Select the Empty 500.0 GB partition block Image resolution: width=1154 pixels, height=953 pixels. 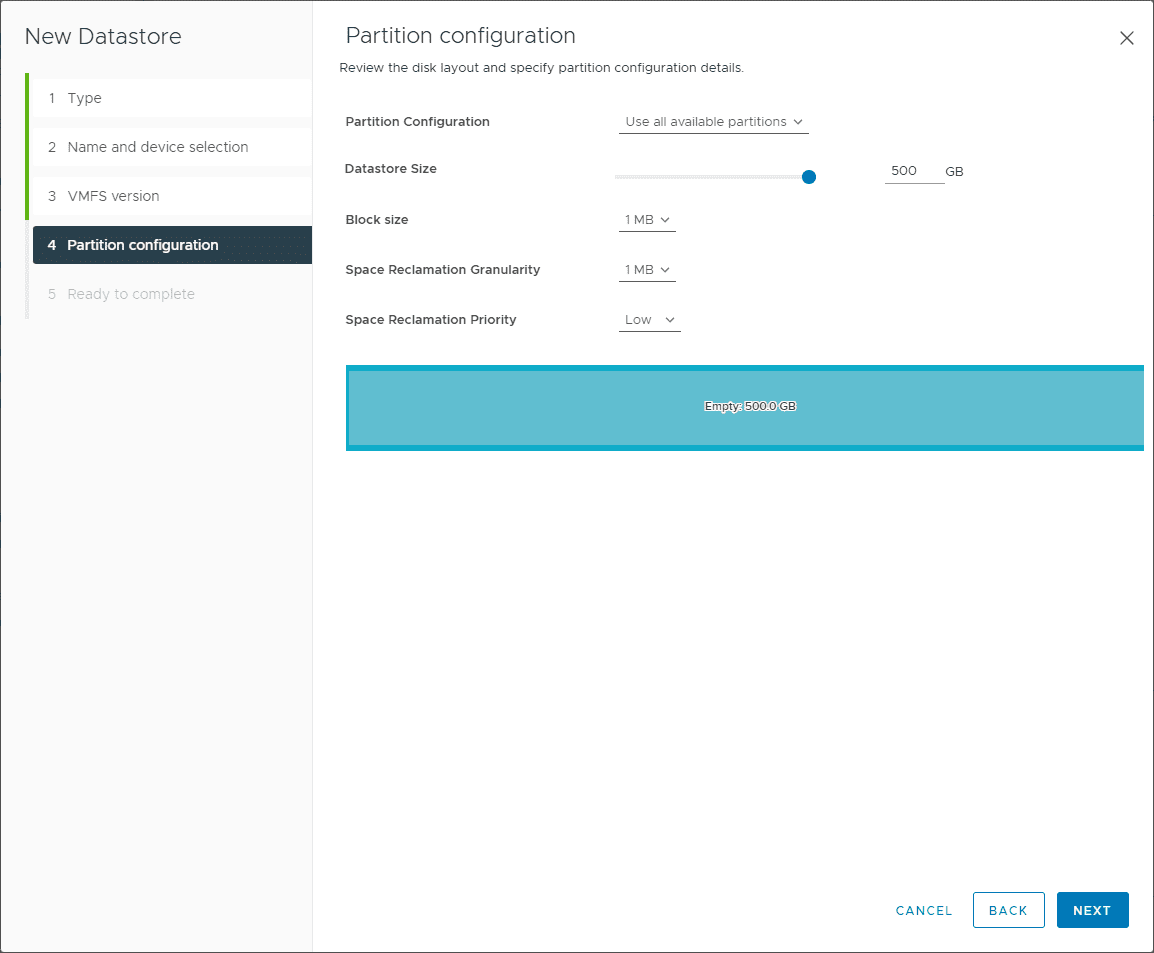[745, 407]
